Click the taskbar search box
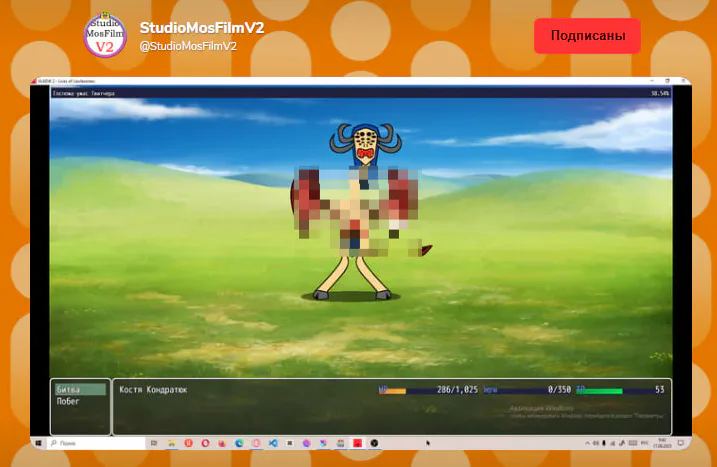Screen dimensions: 717x467 coord(96,443)
